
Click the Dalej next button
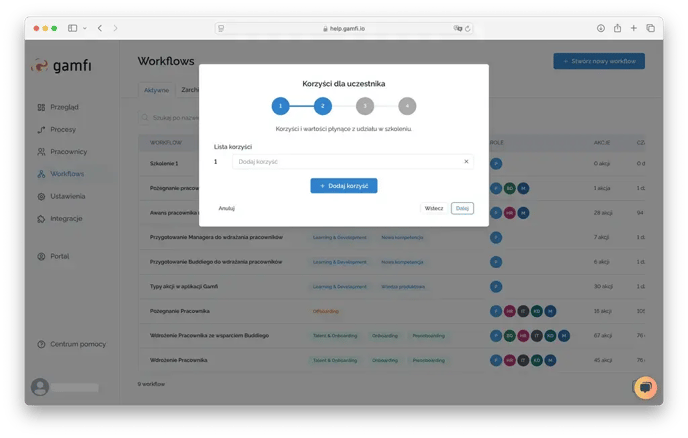462,208
